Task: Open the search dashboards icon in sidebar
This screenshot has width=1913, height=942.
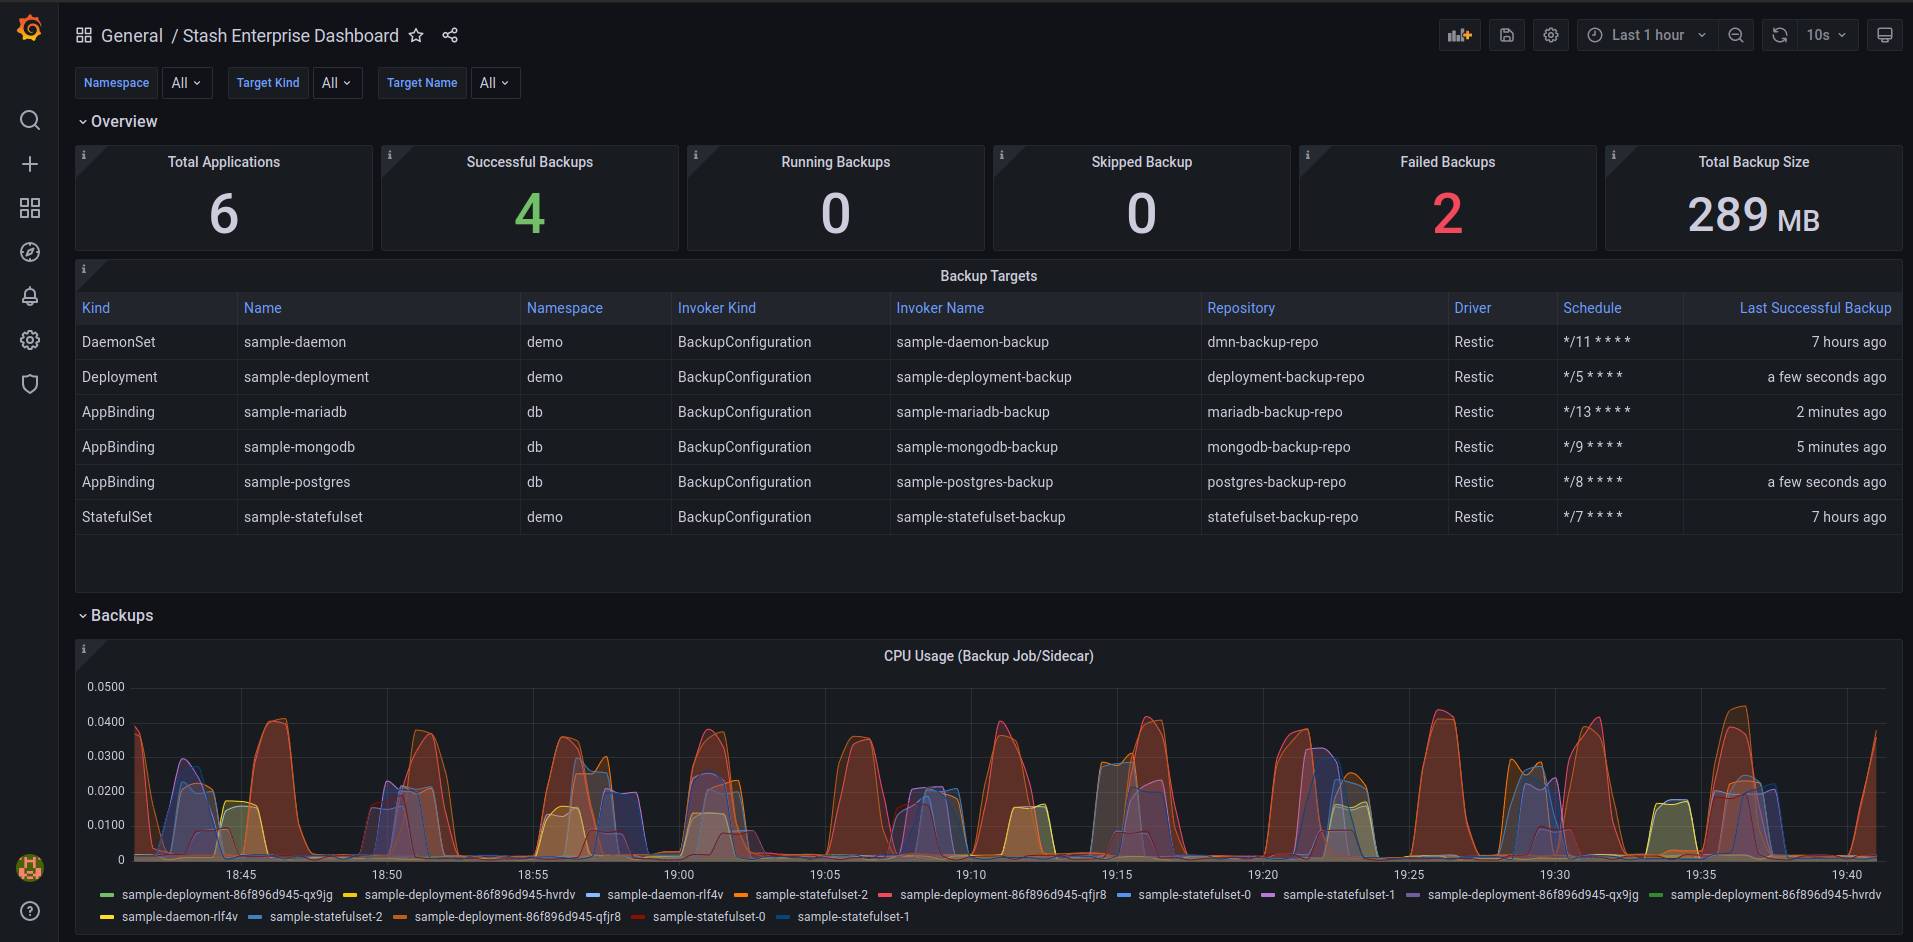Action: tap(30, 120)
